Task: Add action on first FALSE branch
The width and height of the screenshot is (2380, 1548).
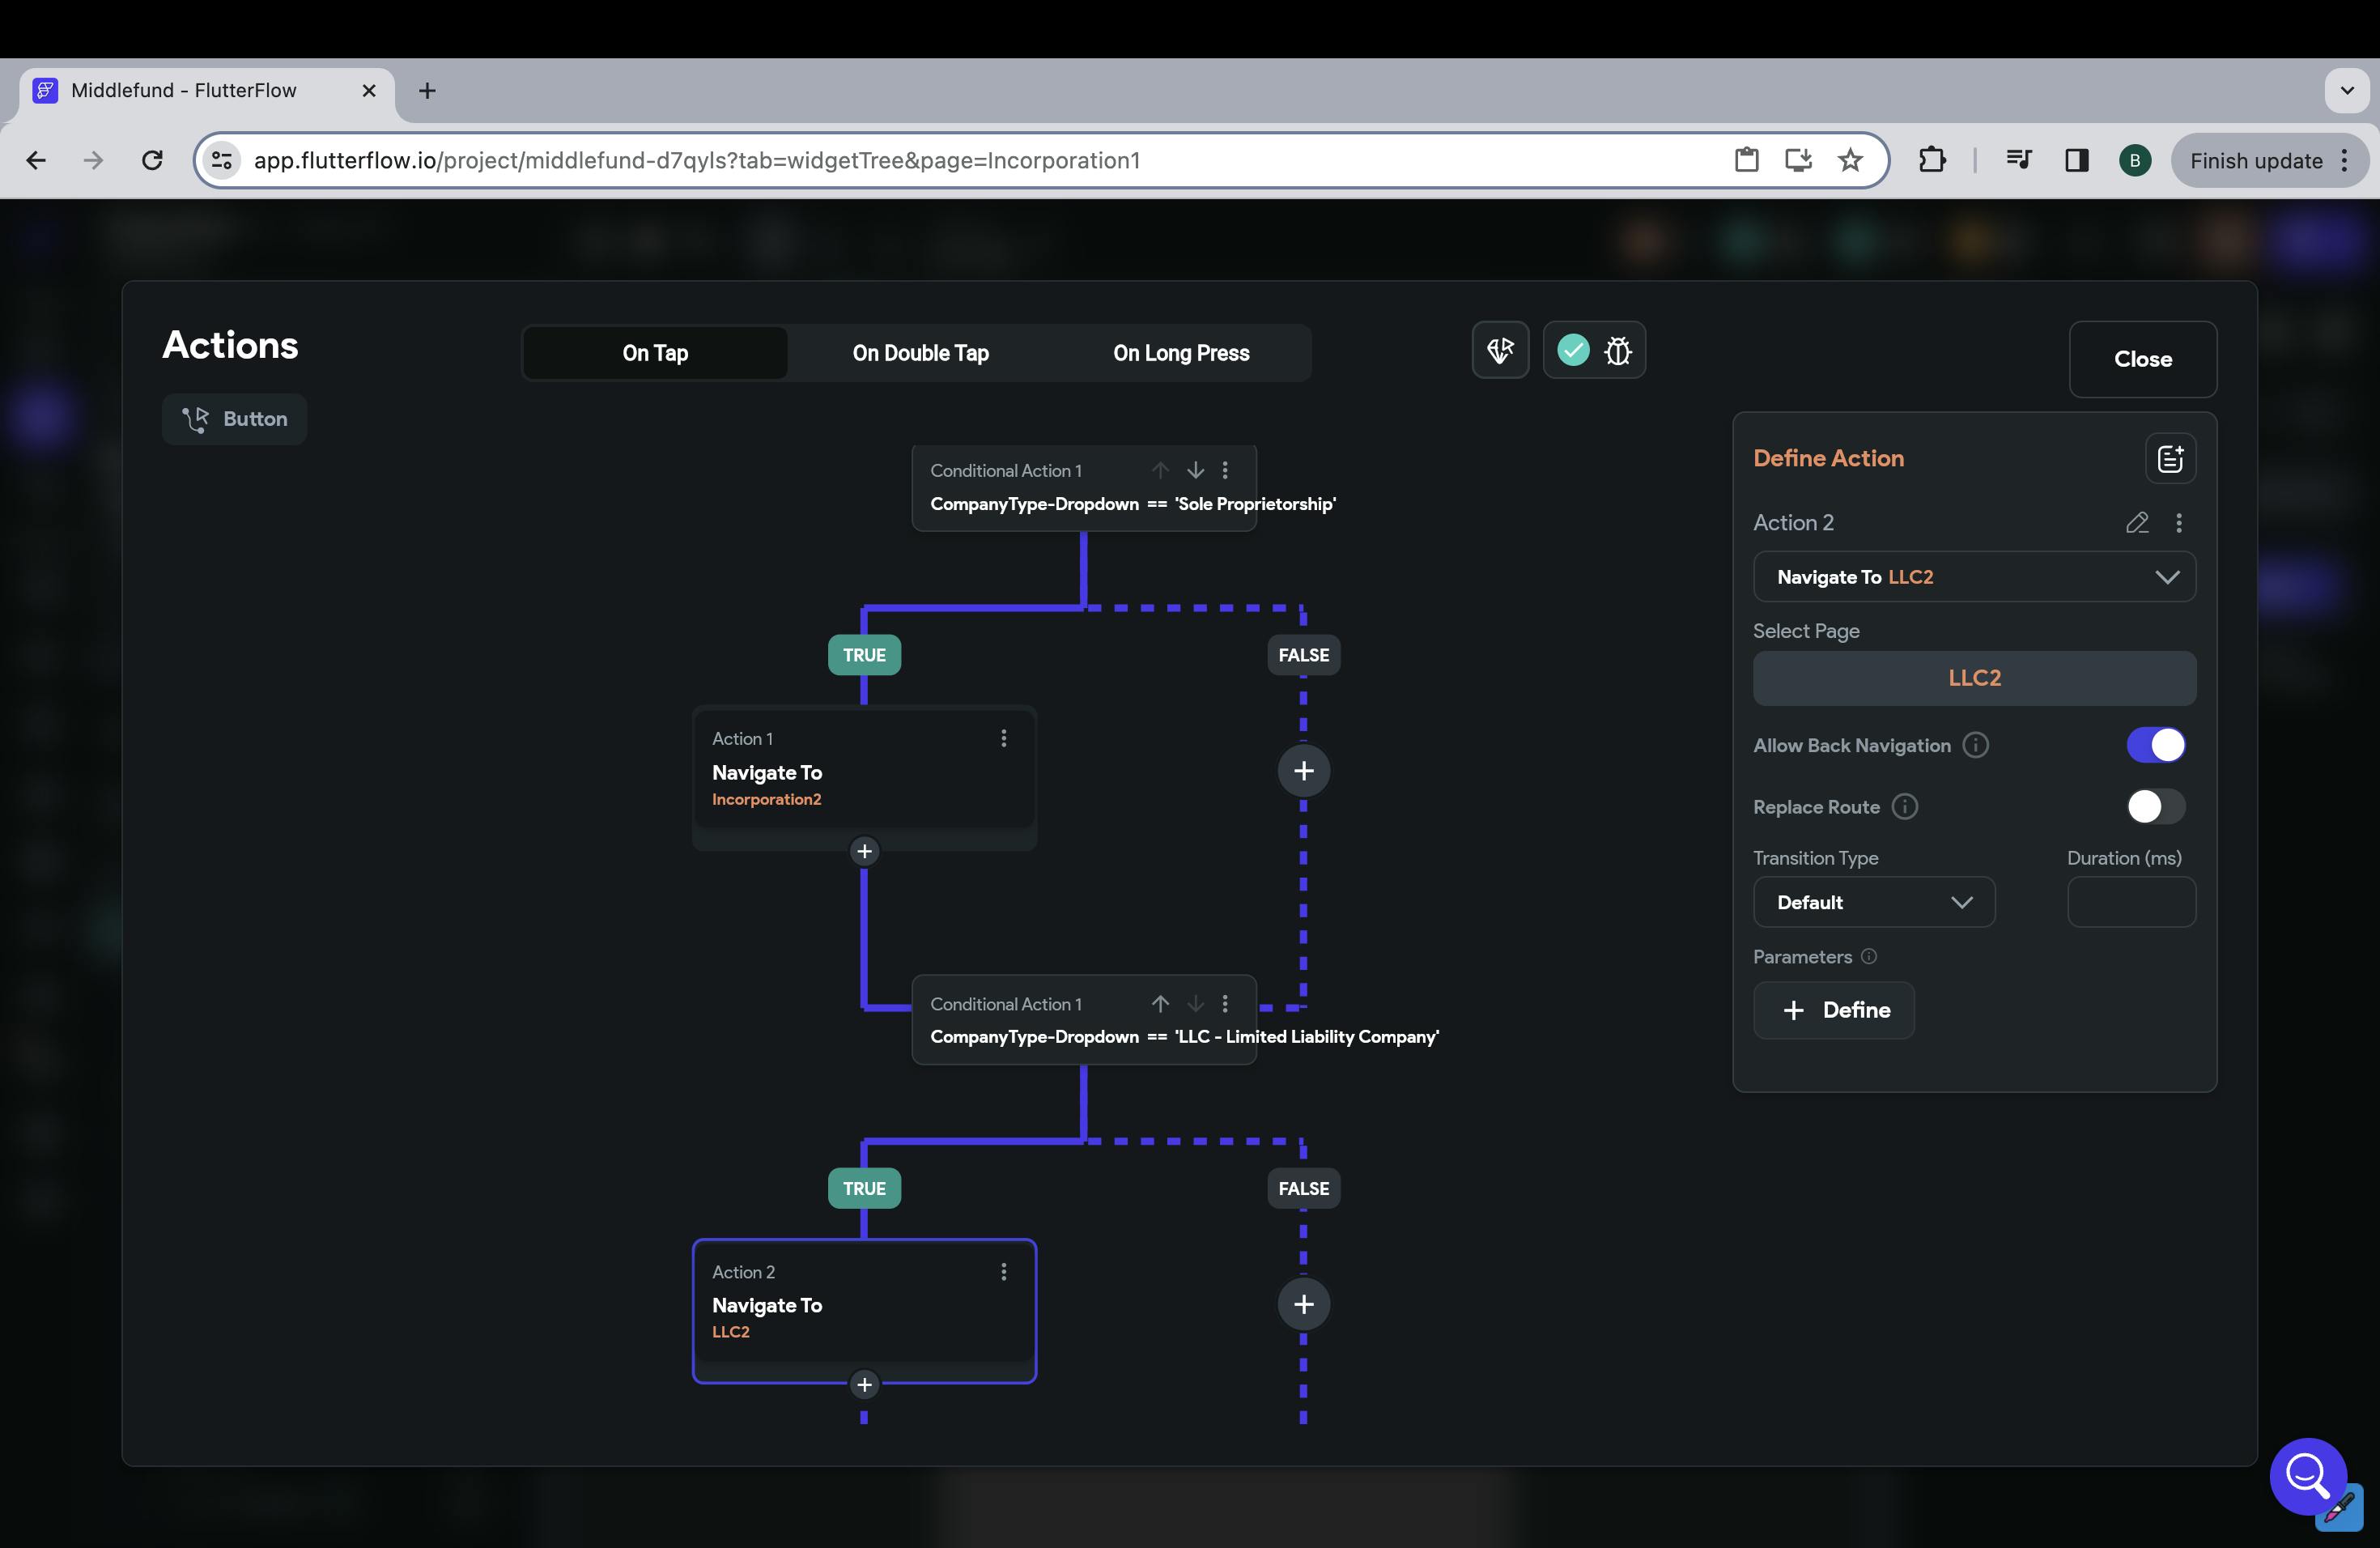Action: (1304, 771)
